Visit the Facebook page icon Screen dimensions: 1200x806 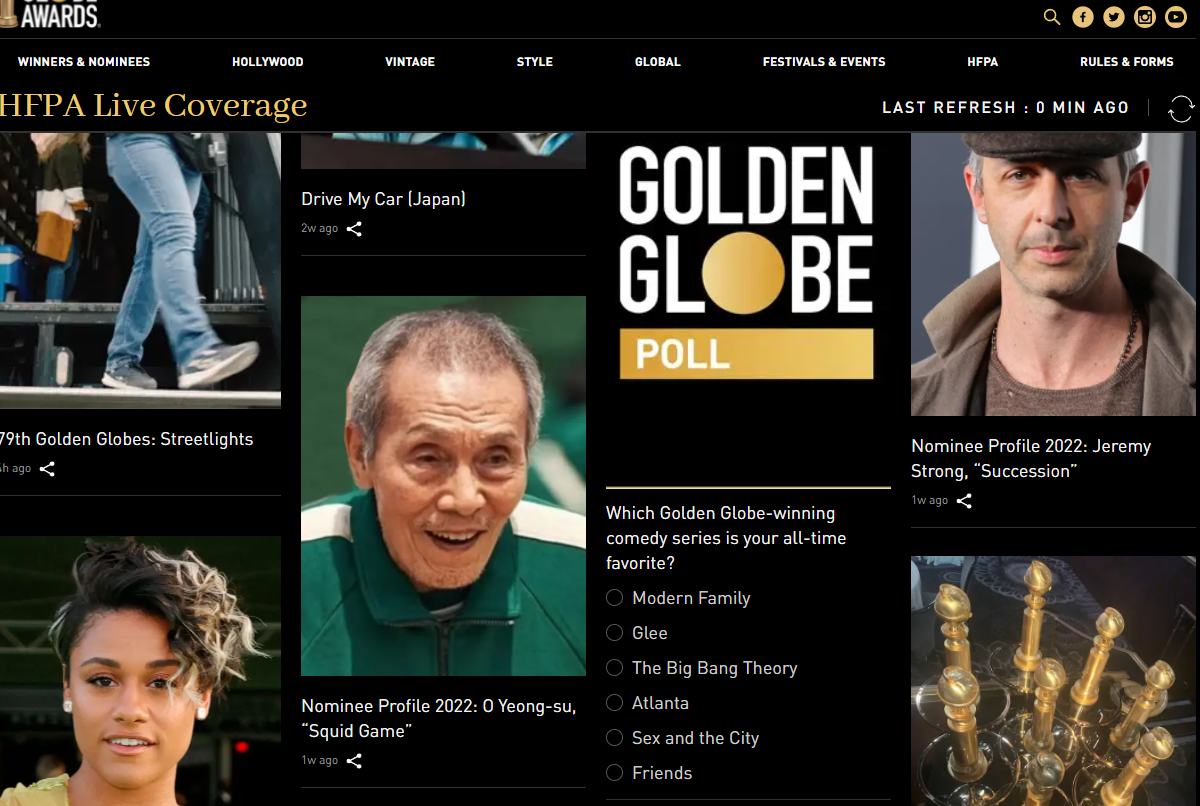[x=1082, y=17]
